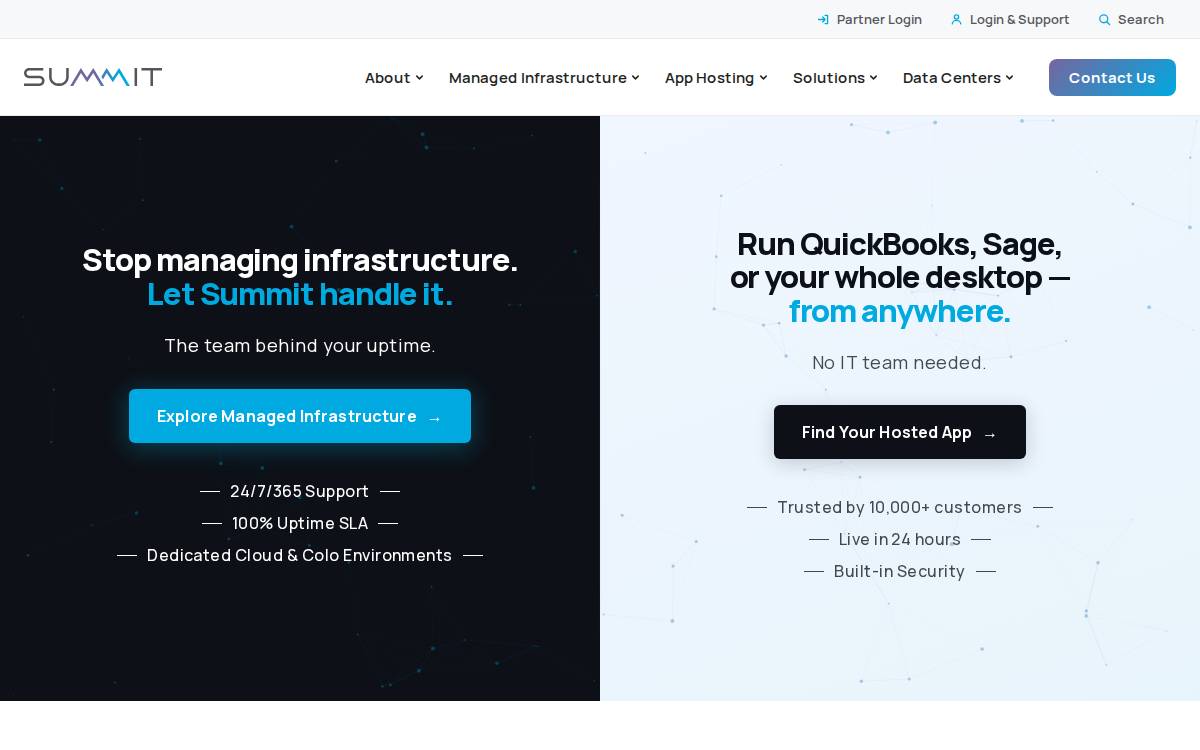The height and width of the screenshot is (750, 1200).
Task: Click the Contact Us button
Action: [x=1112, y=77]
